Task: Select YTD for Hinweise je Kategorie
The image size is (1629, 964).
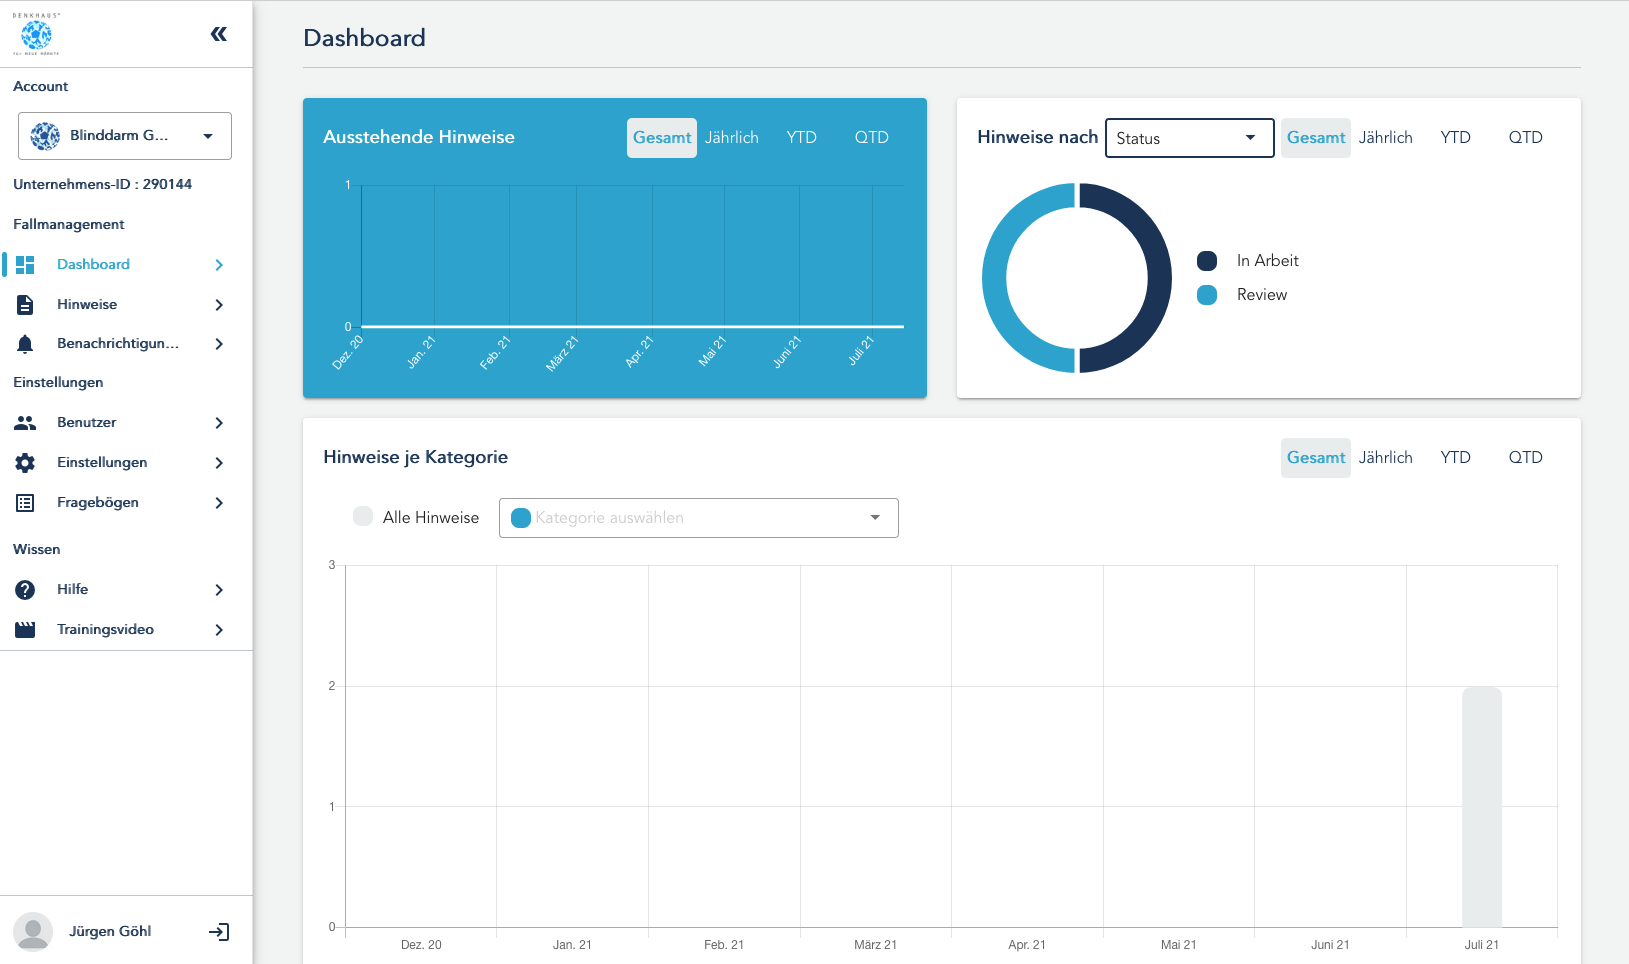Action: (1455, 457)
